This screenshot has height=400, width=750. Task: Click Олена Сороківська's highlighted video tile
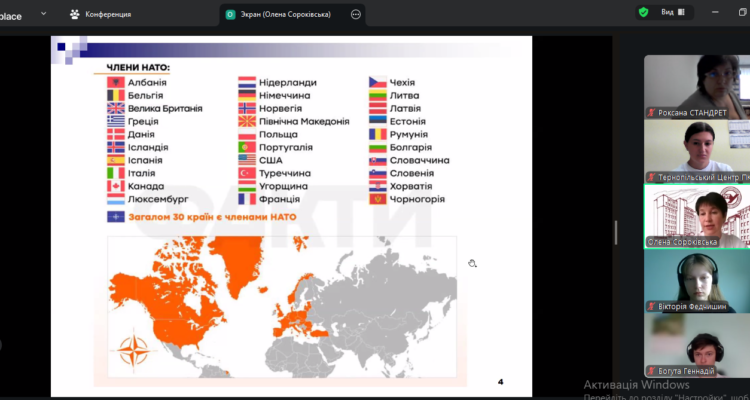696,215
